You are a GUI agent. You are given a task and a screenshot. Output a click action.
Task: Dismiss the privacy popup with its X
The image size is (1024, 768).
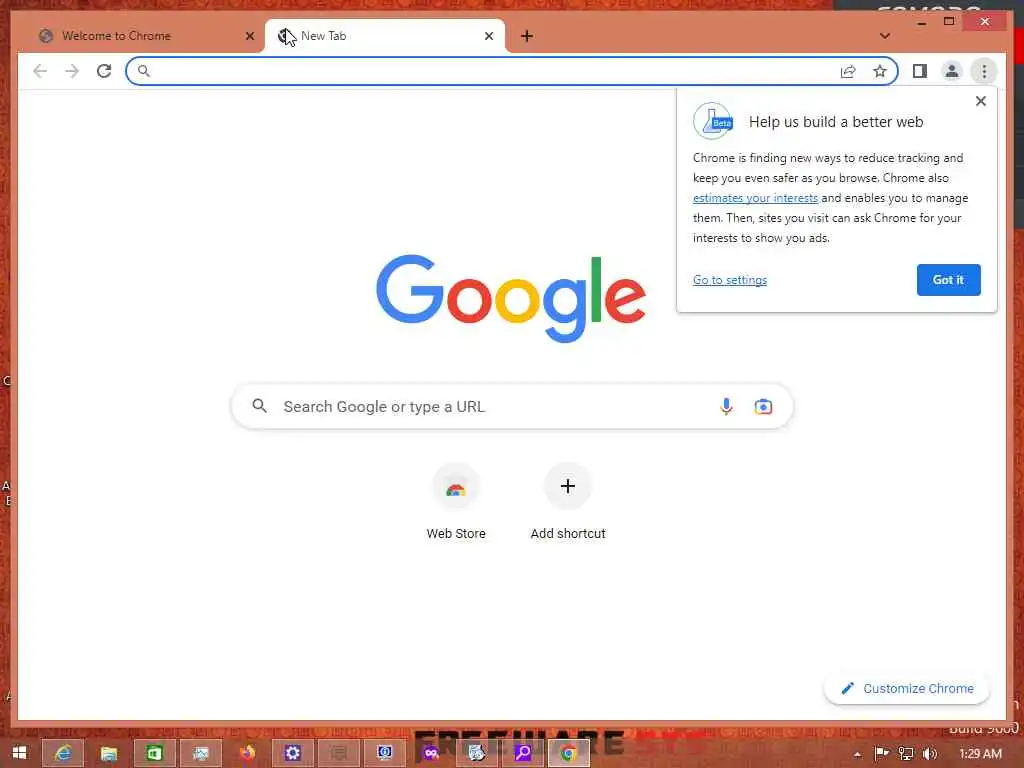tap(980, 101)
